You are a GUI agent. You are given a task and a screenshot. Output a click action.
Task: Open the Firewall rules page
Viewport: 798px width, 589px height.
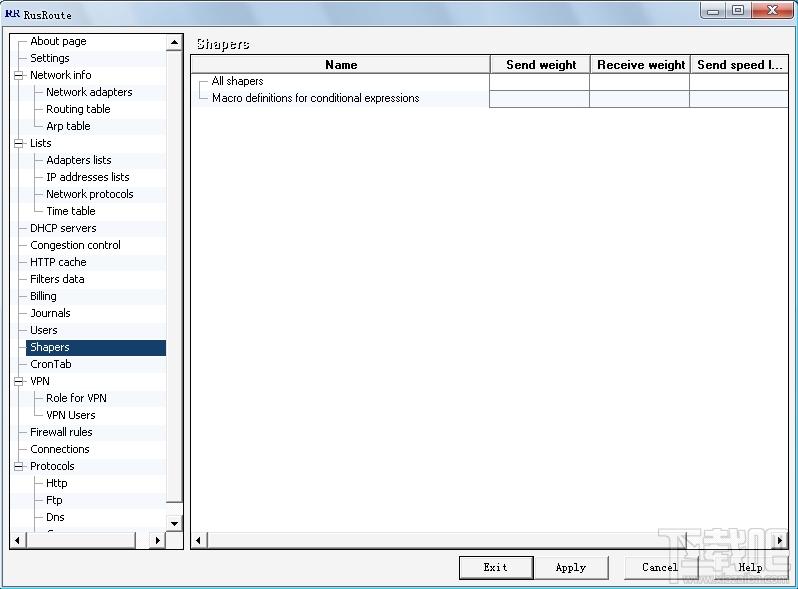(61, 432)
